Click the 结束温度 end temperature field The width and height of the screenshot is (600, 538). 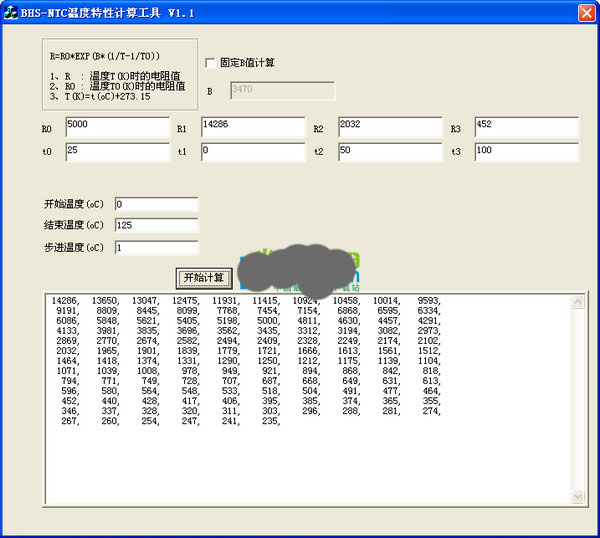(x=157, y=225)
